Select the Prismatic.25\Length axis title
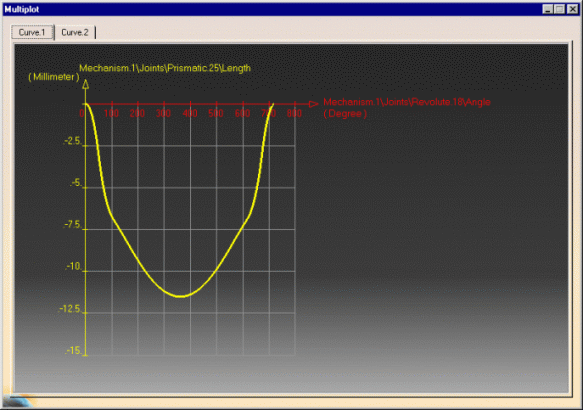583x410 pixels. pos(165,68)
